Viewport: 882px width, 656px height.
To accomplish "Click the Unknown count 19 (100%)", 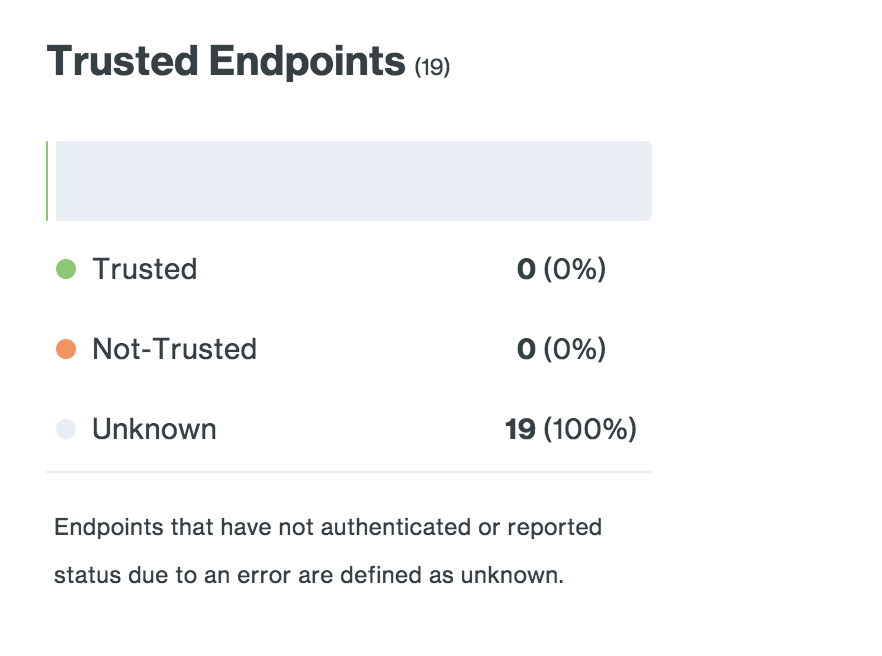I will pyautogui.click(x=571, y=429).
